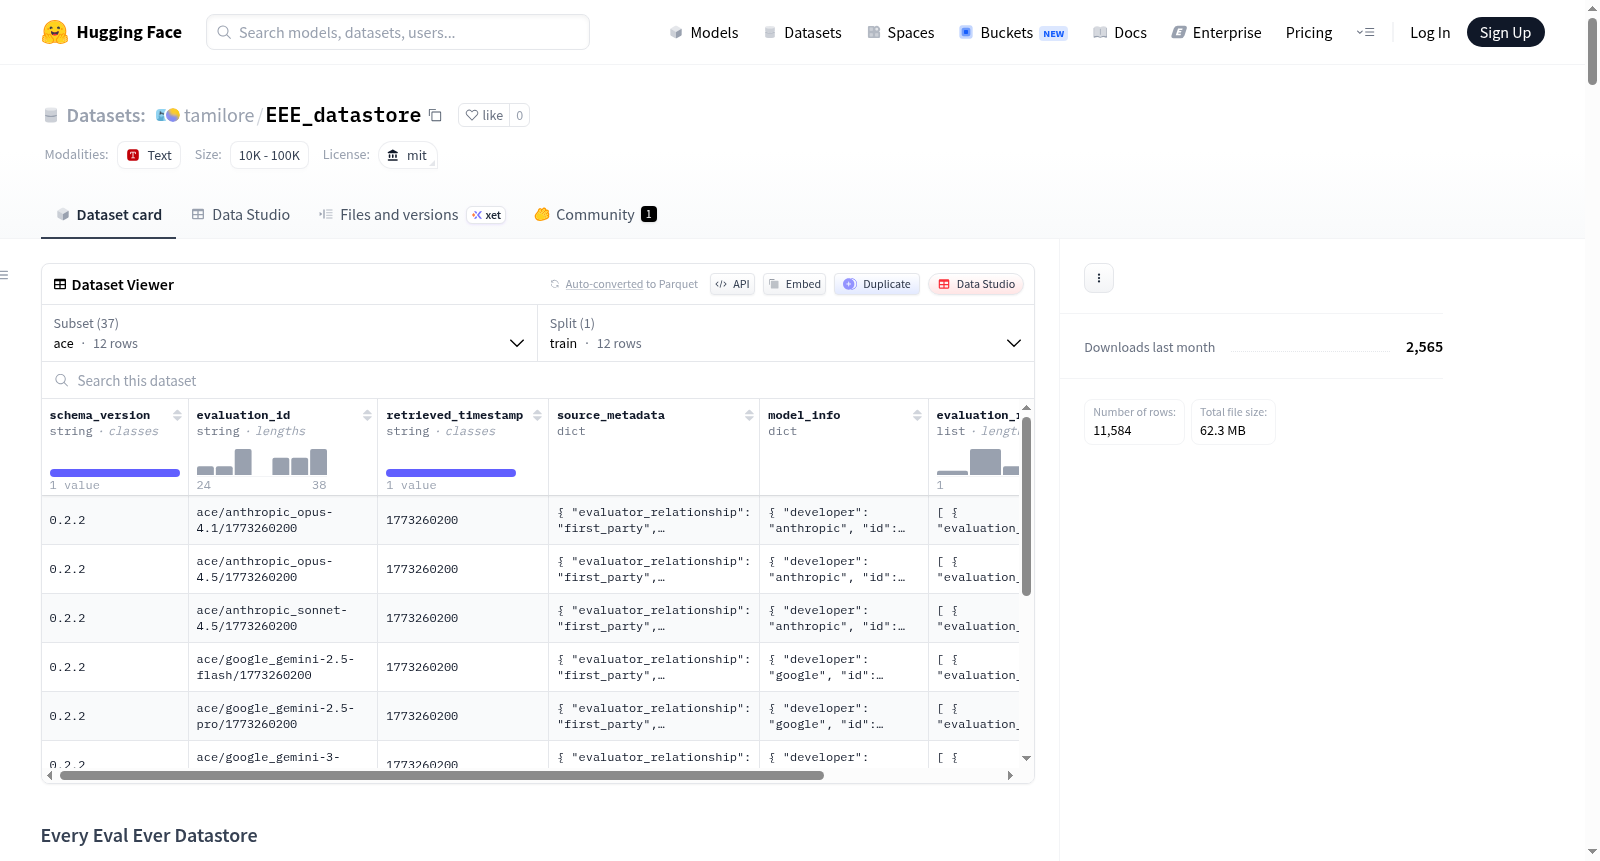Click the API button
This screenshot has height=861, width=1600.
(732, 284)
